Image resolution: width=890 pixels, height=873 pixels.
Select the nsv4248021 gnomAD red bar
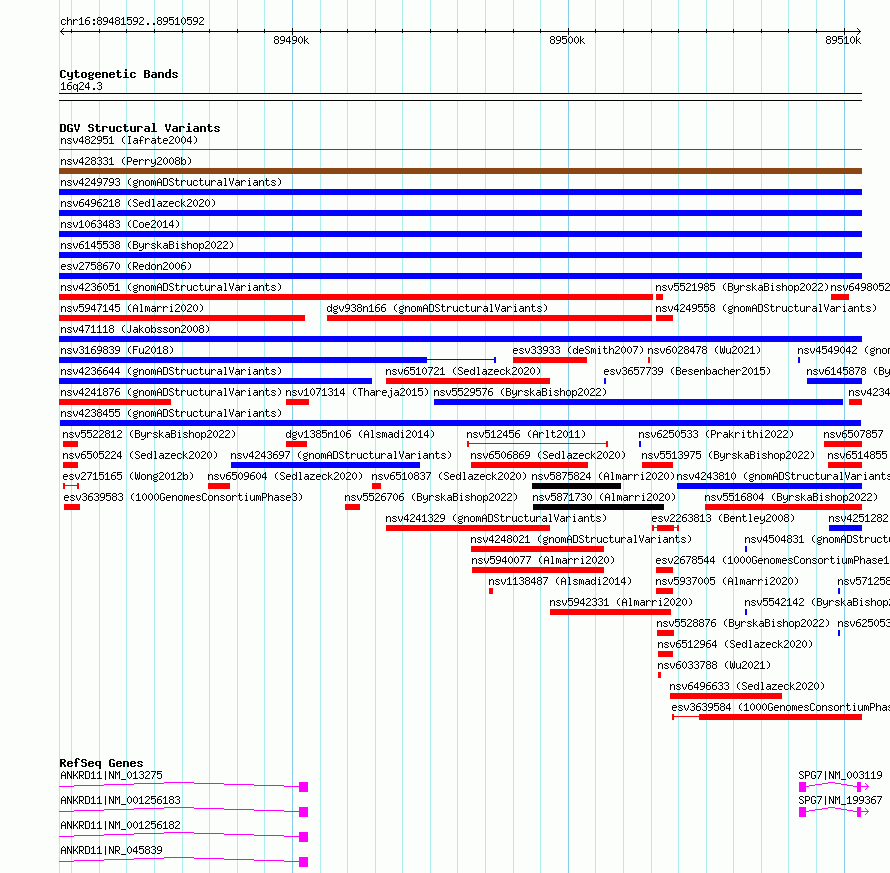coord(538,549)
